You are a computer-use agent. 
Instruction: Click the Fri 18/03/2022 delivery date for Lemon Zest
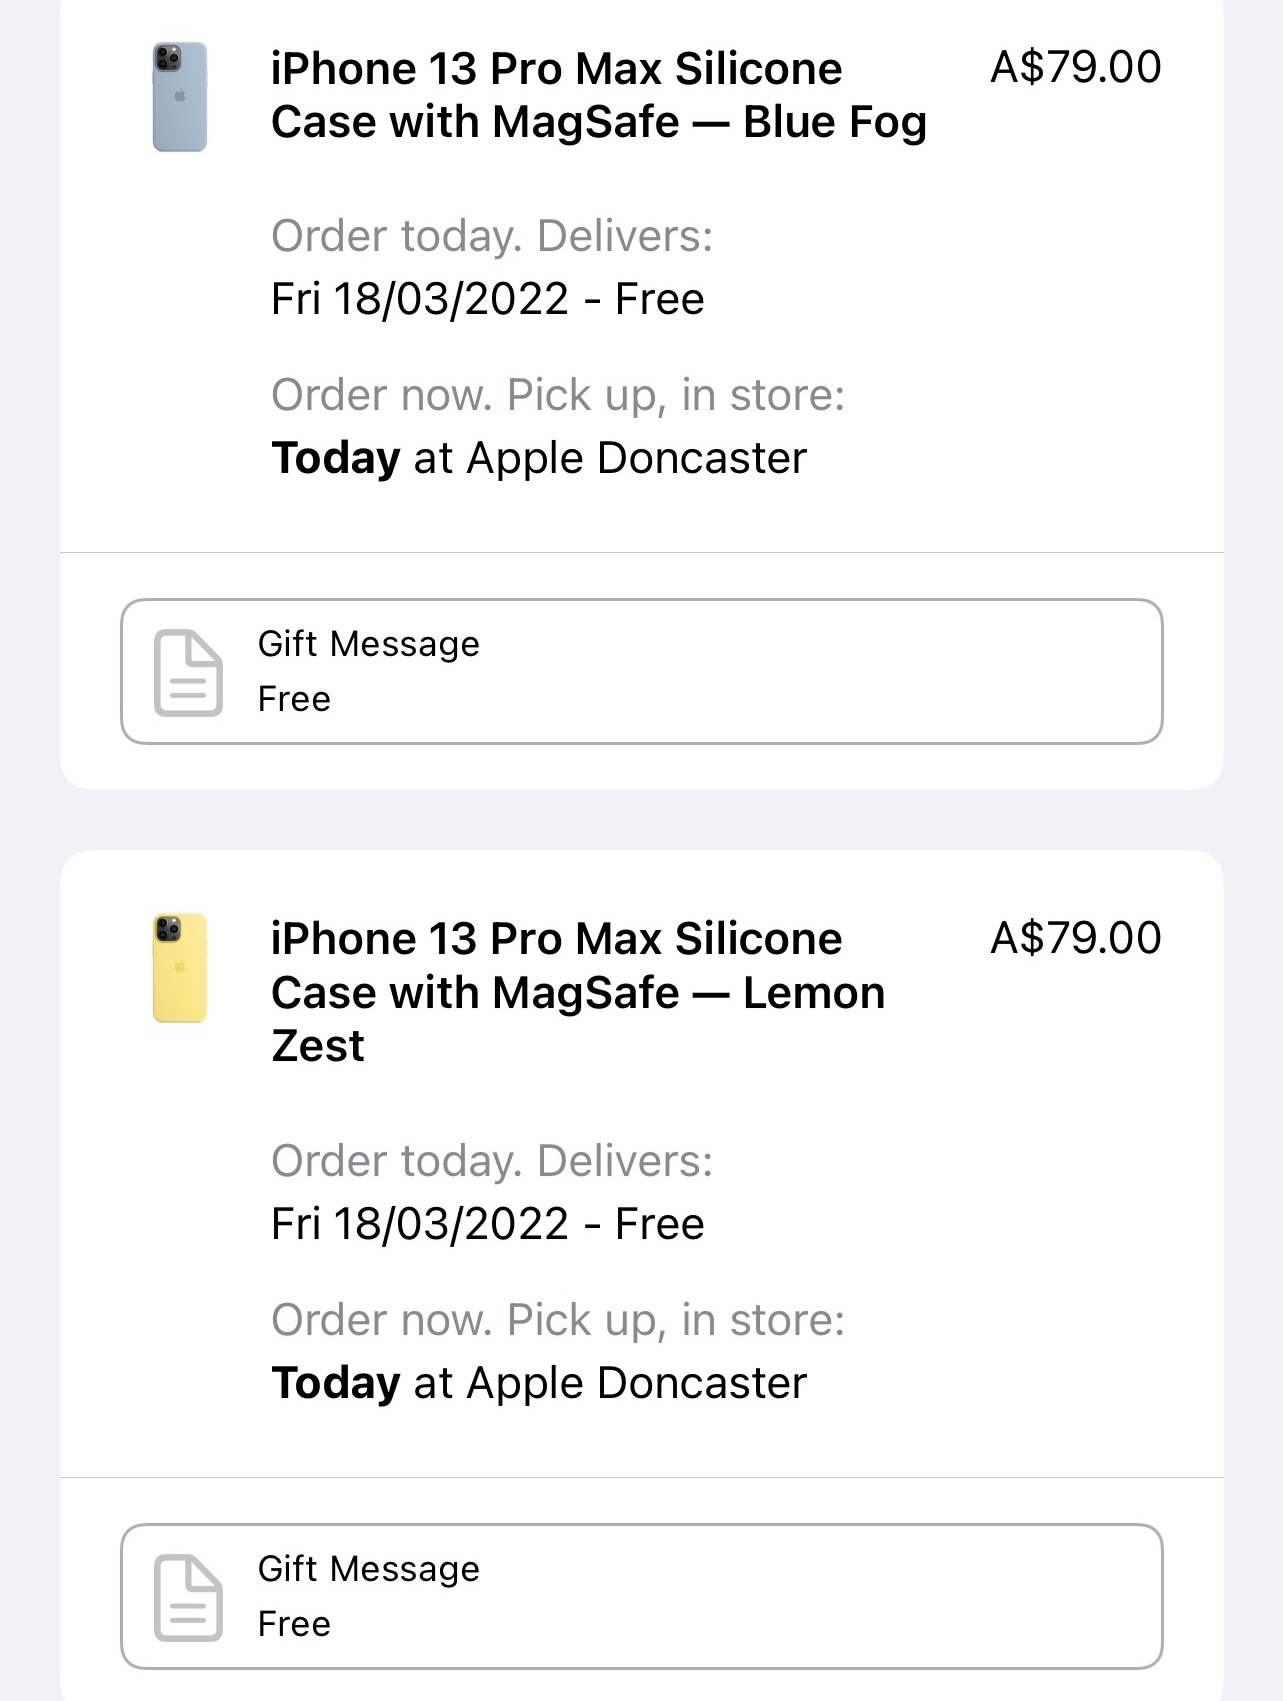[487, 1224]
